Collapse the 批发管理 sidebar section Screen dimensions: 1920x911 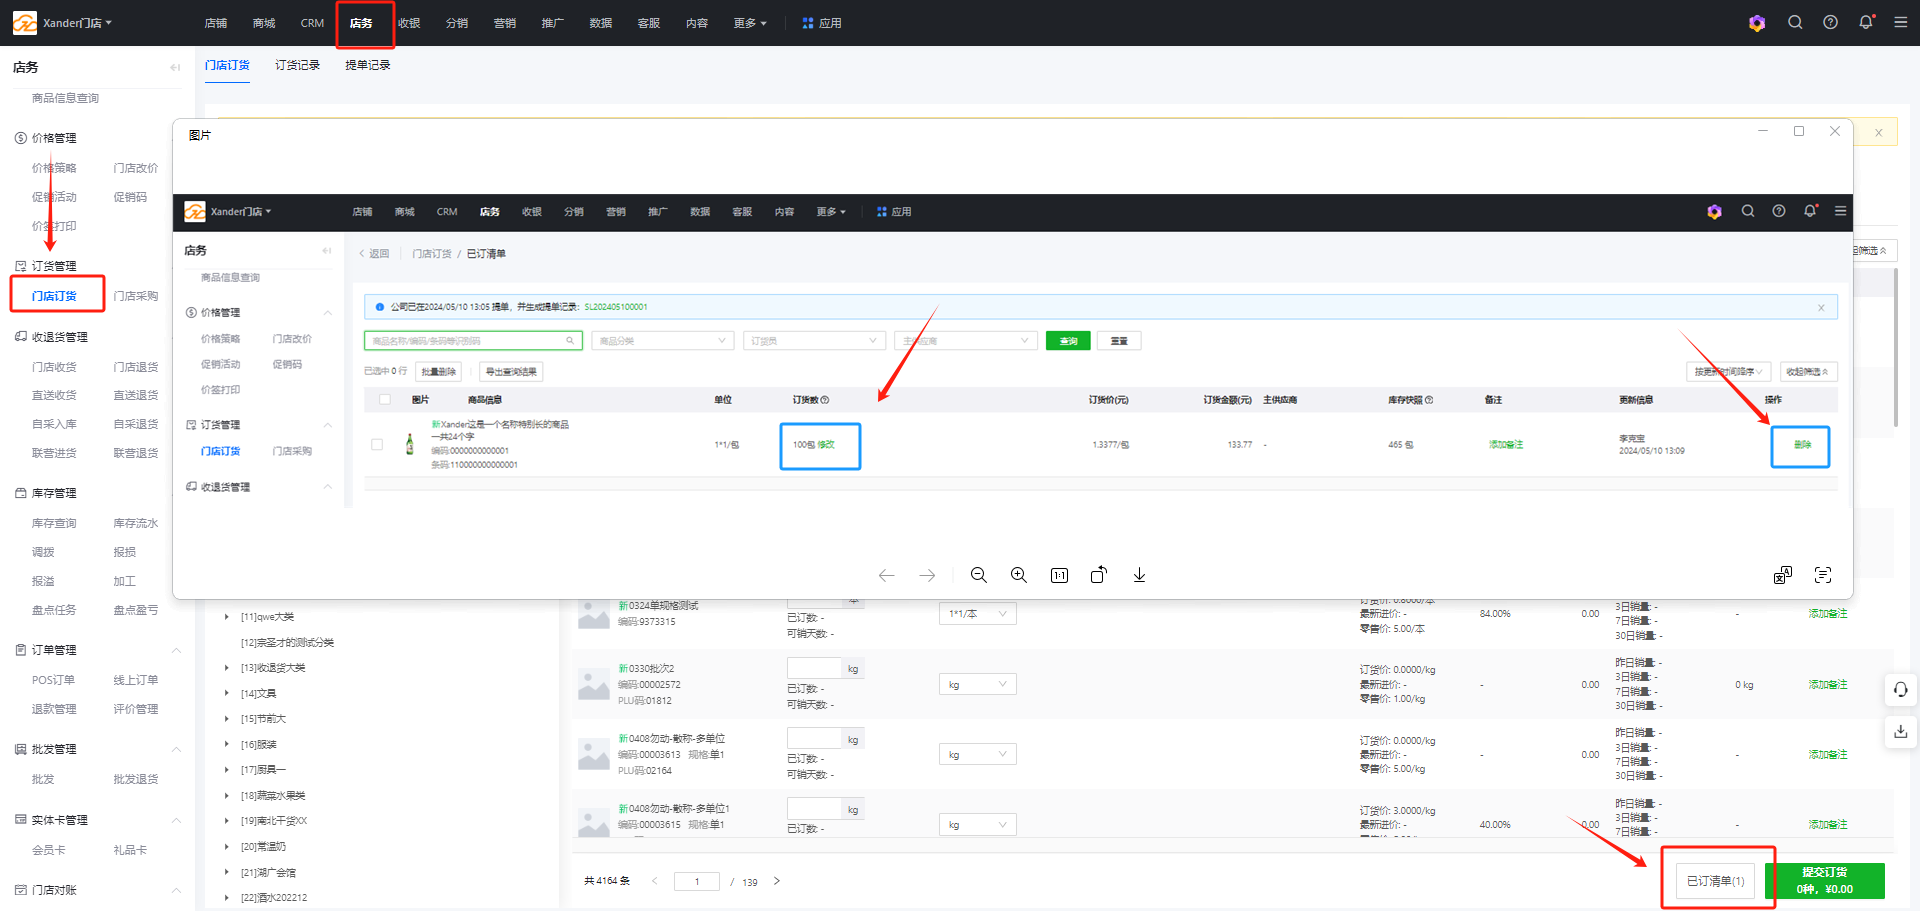(x=176, y=749)
